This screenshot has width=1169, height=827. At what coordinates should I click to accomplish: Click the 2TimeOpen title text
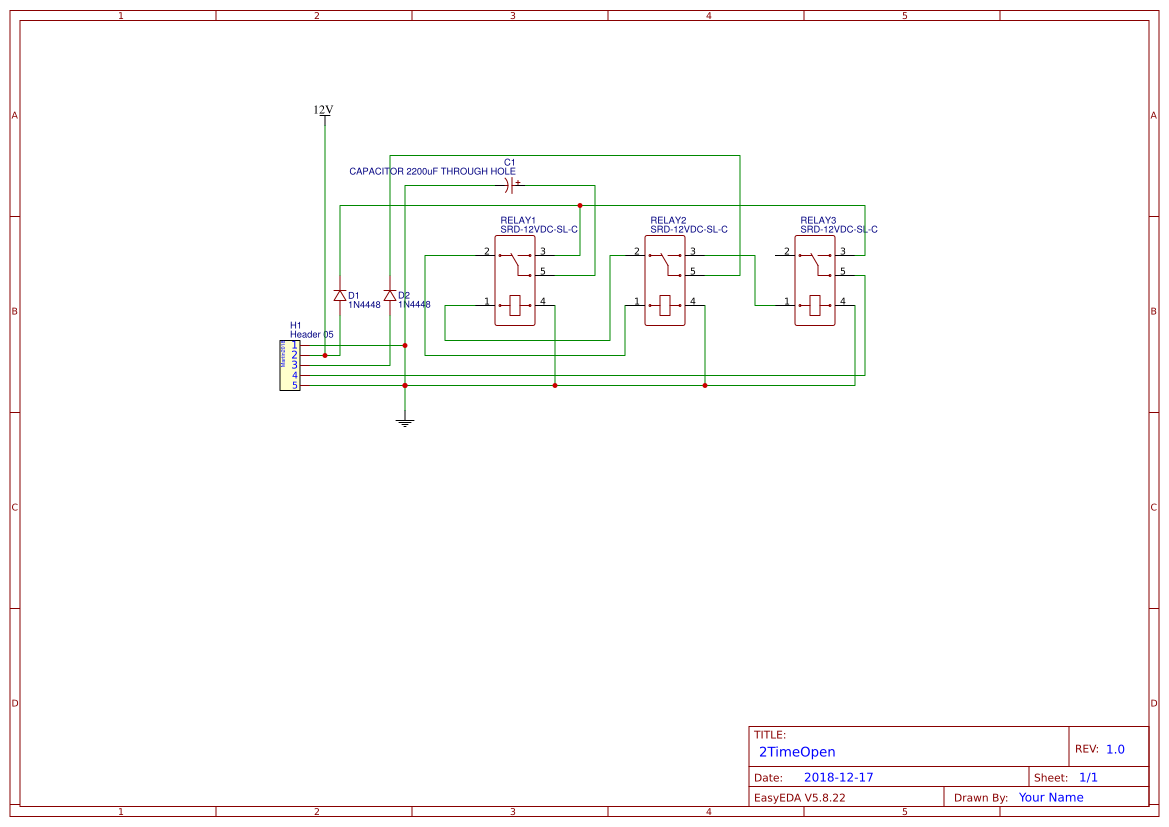(x=795, y=752)
